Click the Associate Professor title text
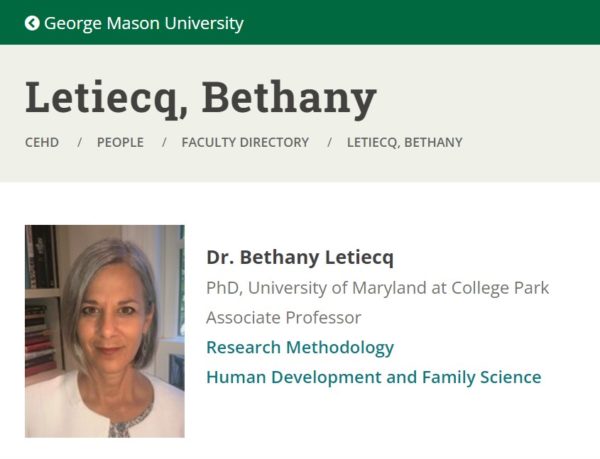The image size is (600, 459). (x=284, y=317)
